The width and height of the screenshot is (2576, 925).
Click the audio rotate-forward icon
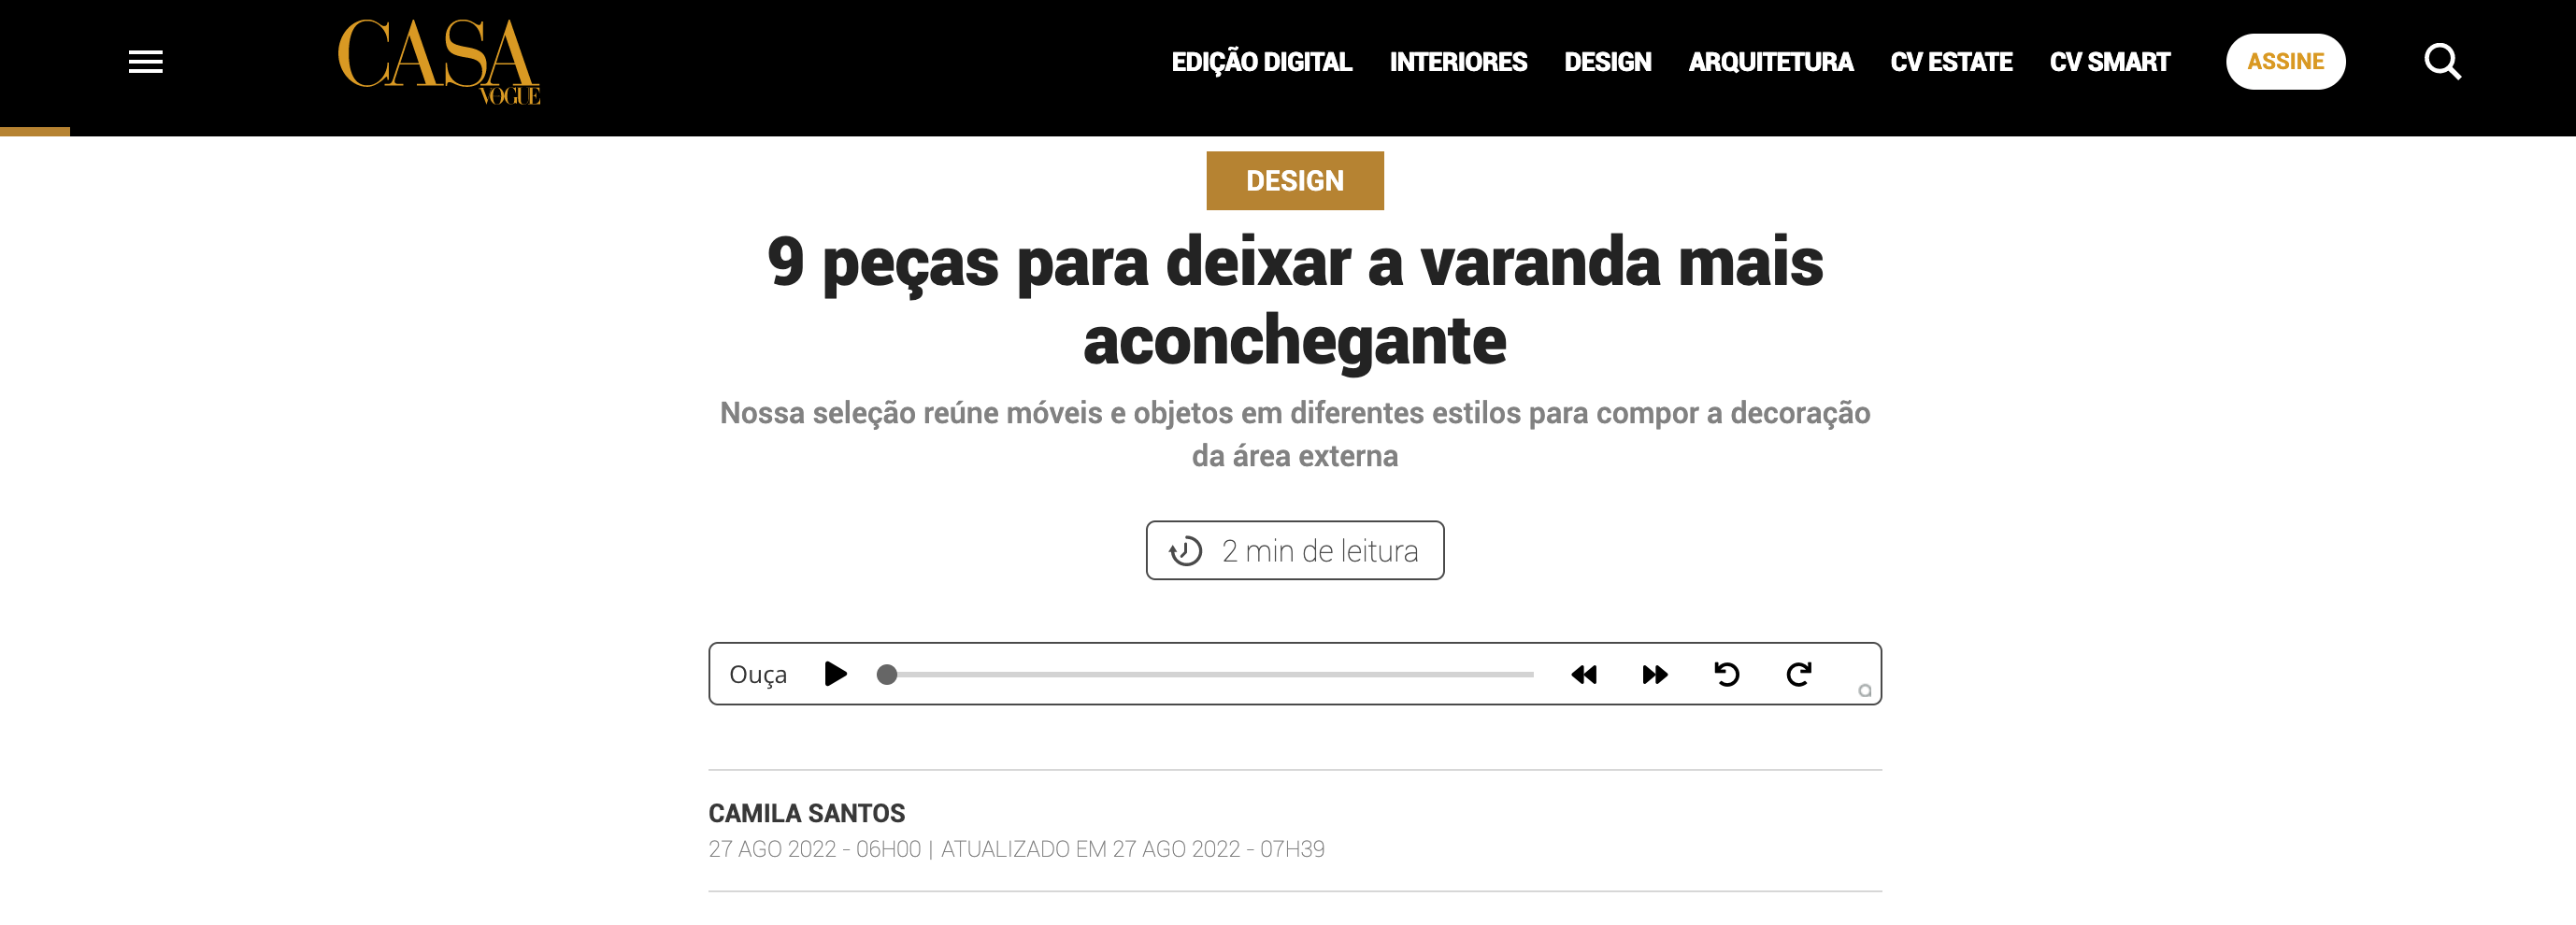(x=1799, y=674)
